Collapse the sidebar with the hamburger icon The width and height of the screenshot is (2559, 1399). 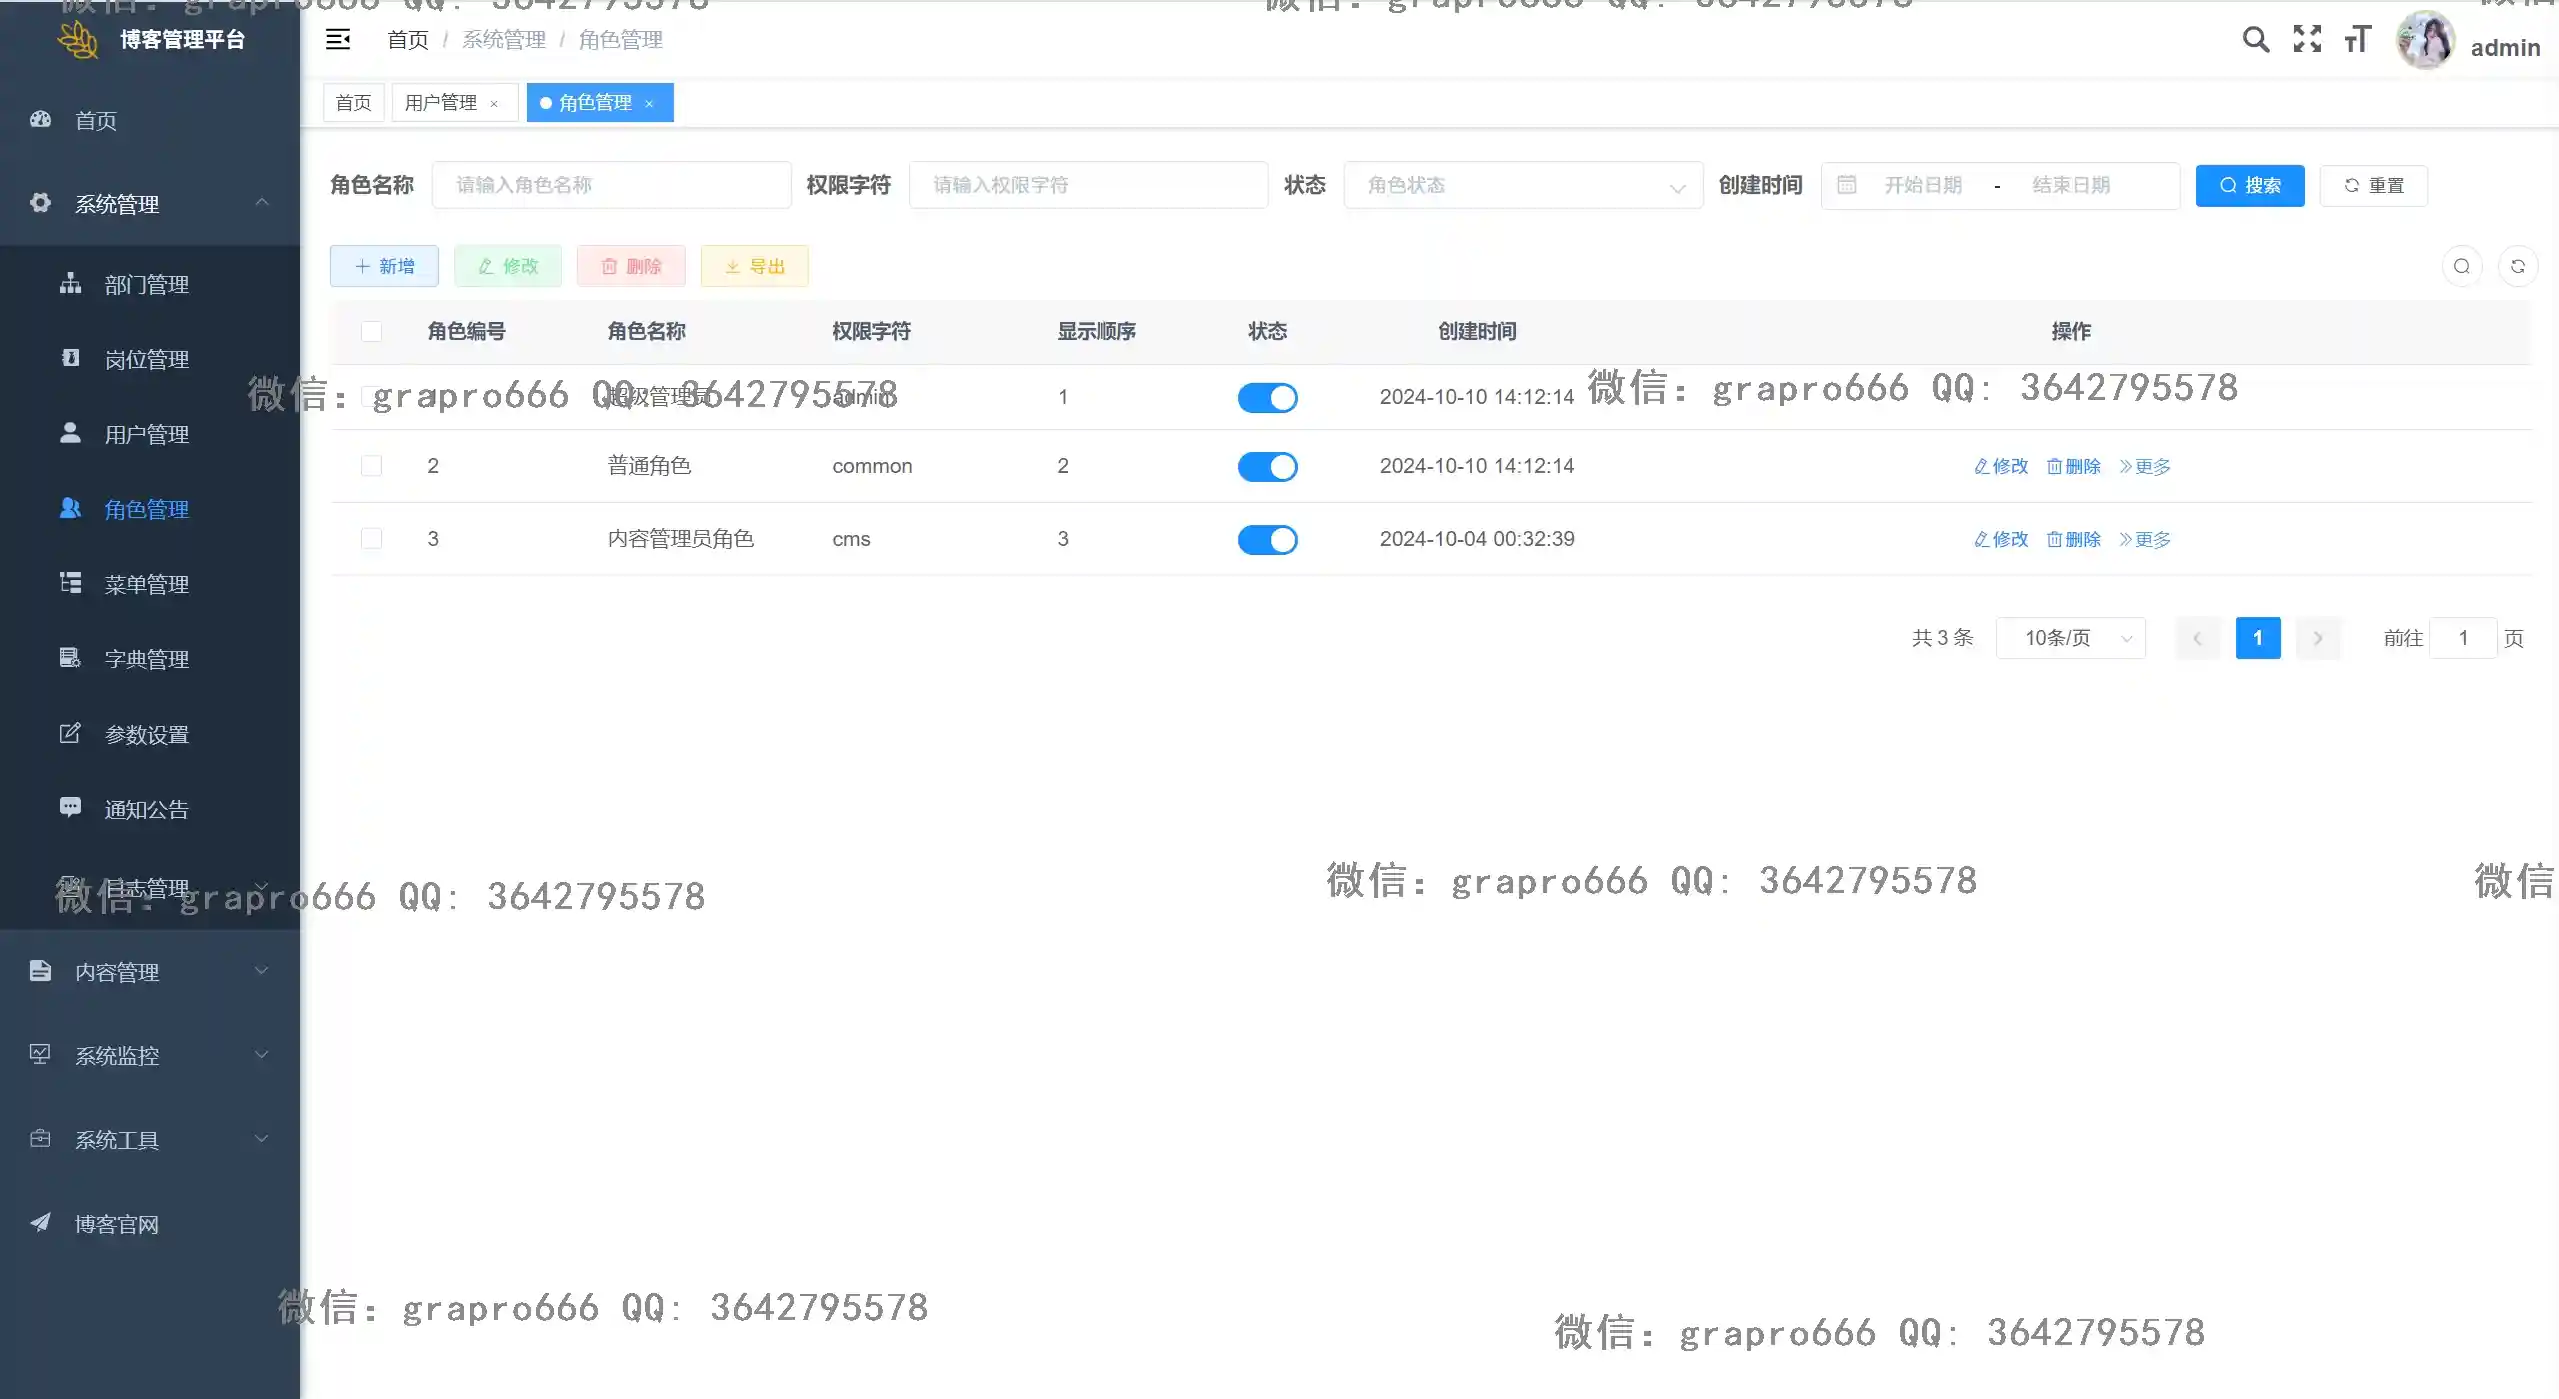[338, 40]
